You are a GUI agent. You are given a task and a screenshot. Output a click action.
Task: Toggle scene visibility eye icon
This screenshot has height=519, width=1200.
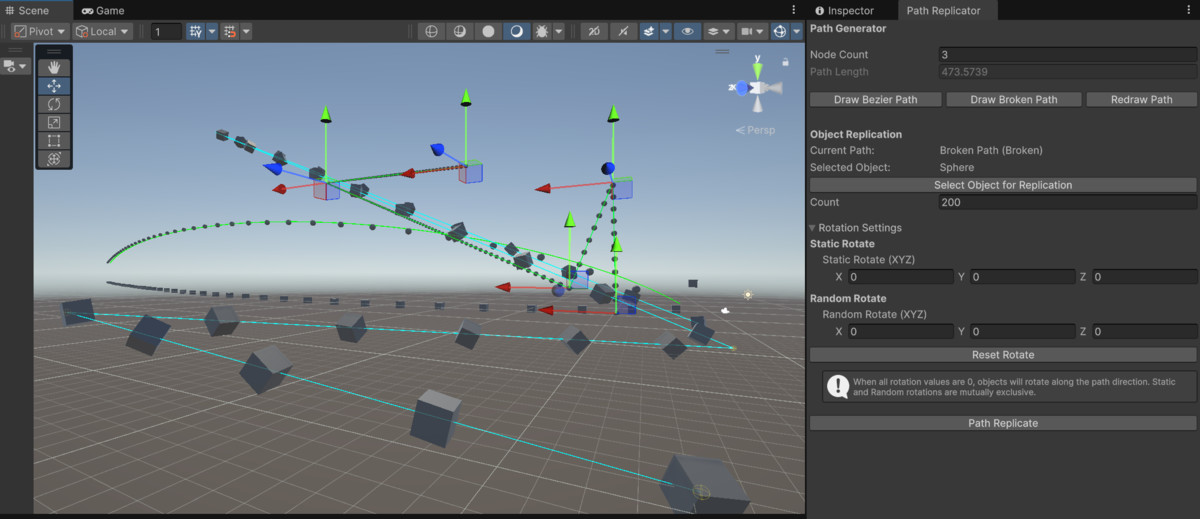[x=687, y=31]
